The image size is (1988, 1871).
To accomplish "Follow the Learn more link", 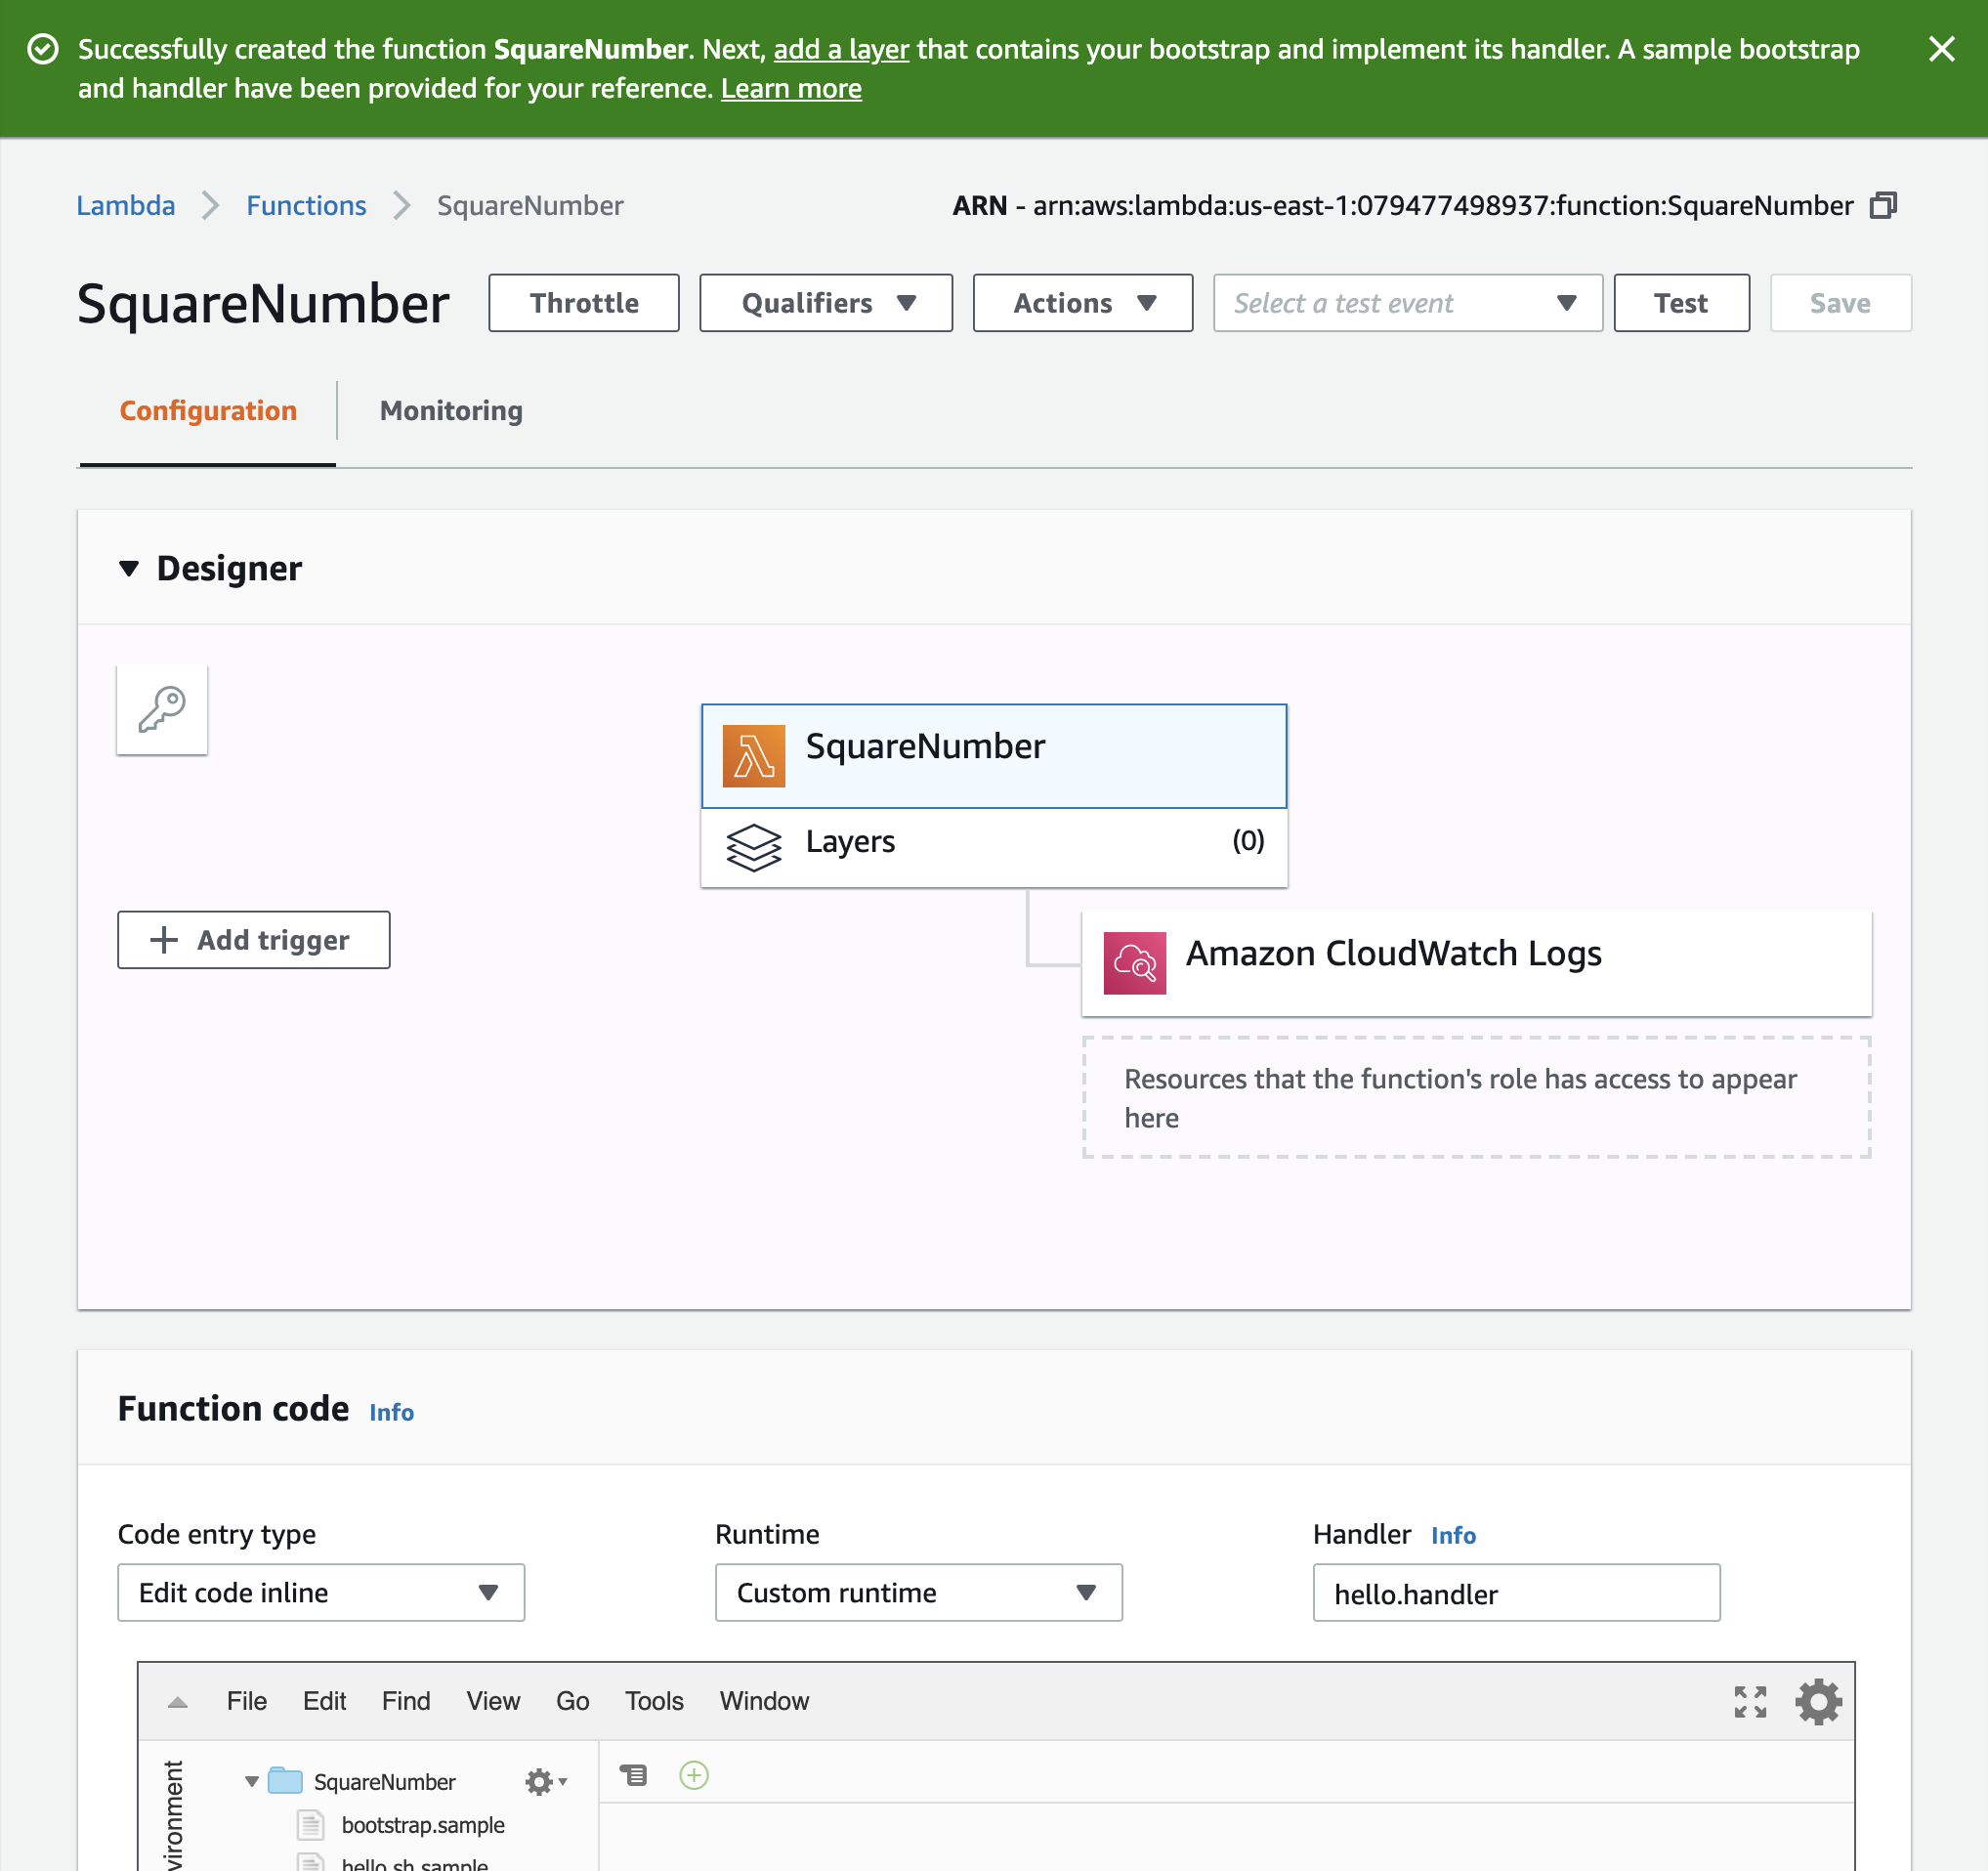I will click(790, 89).
